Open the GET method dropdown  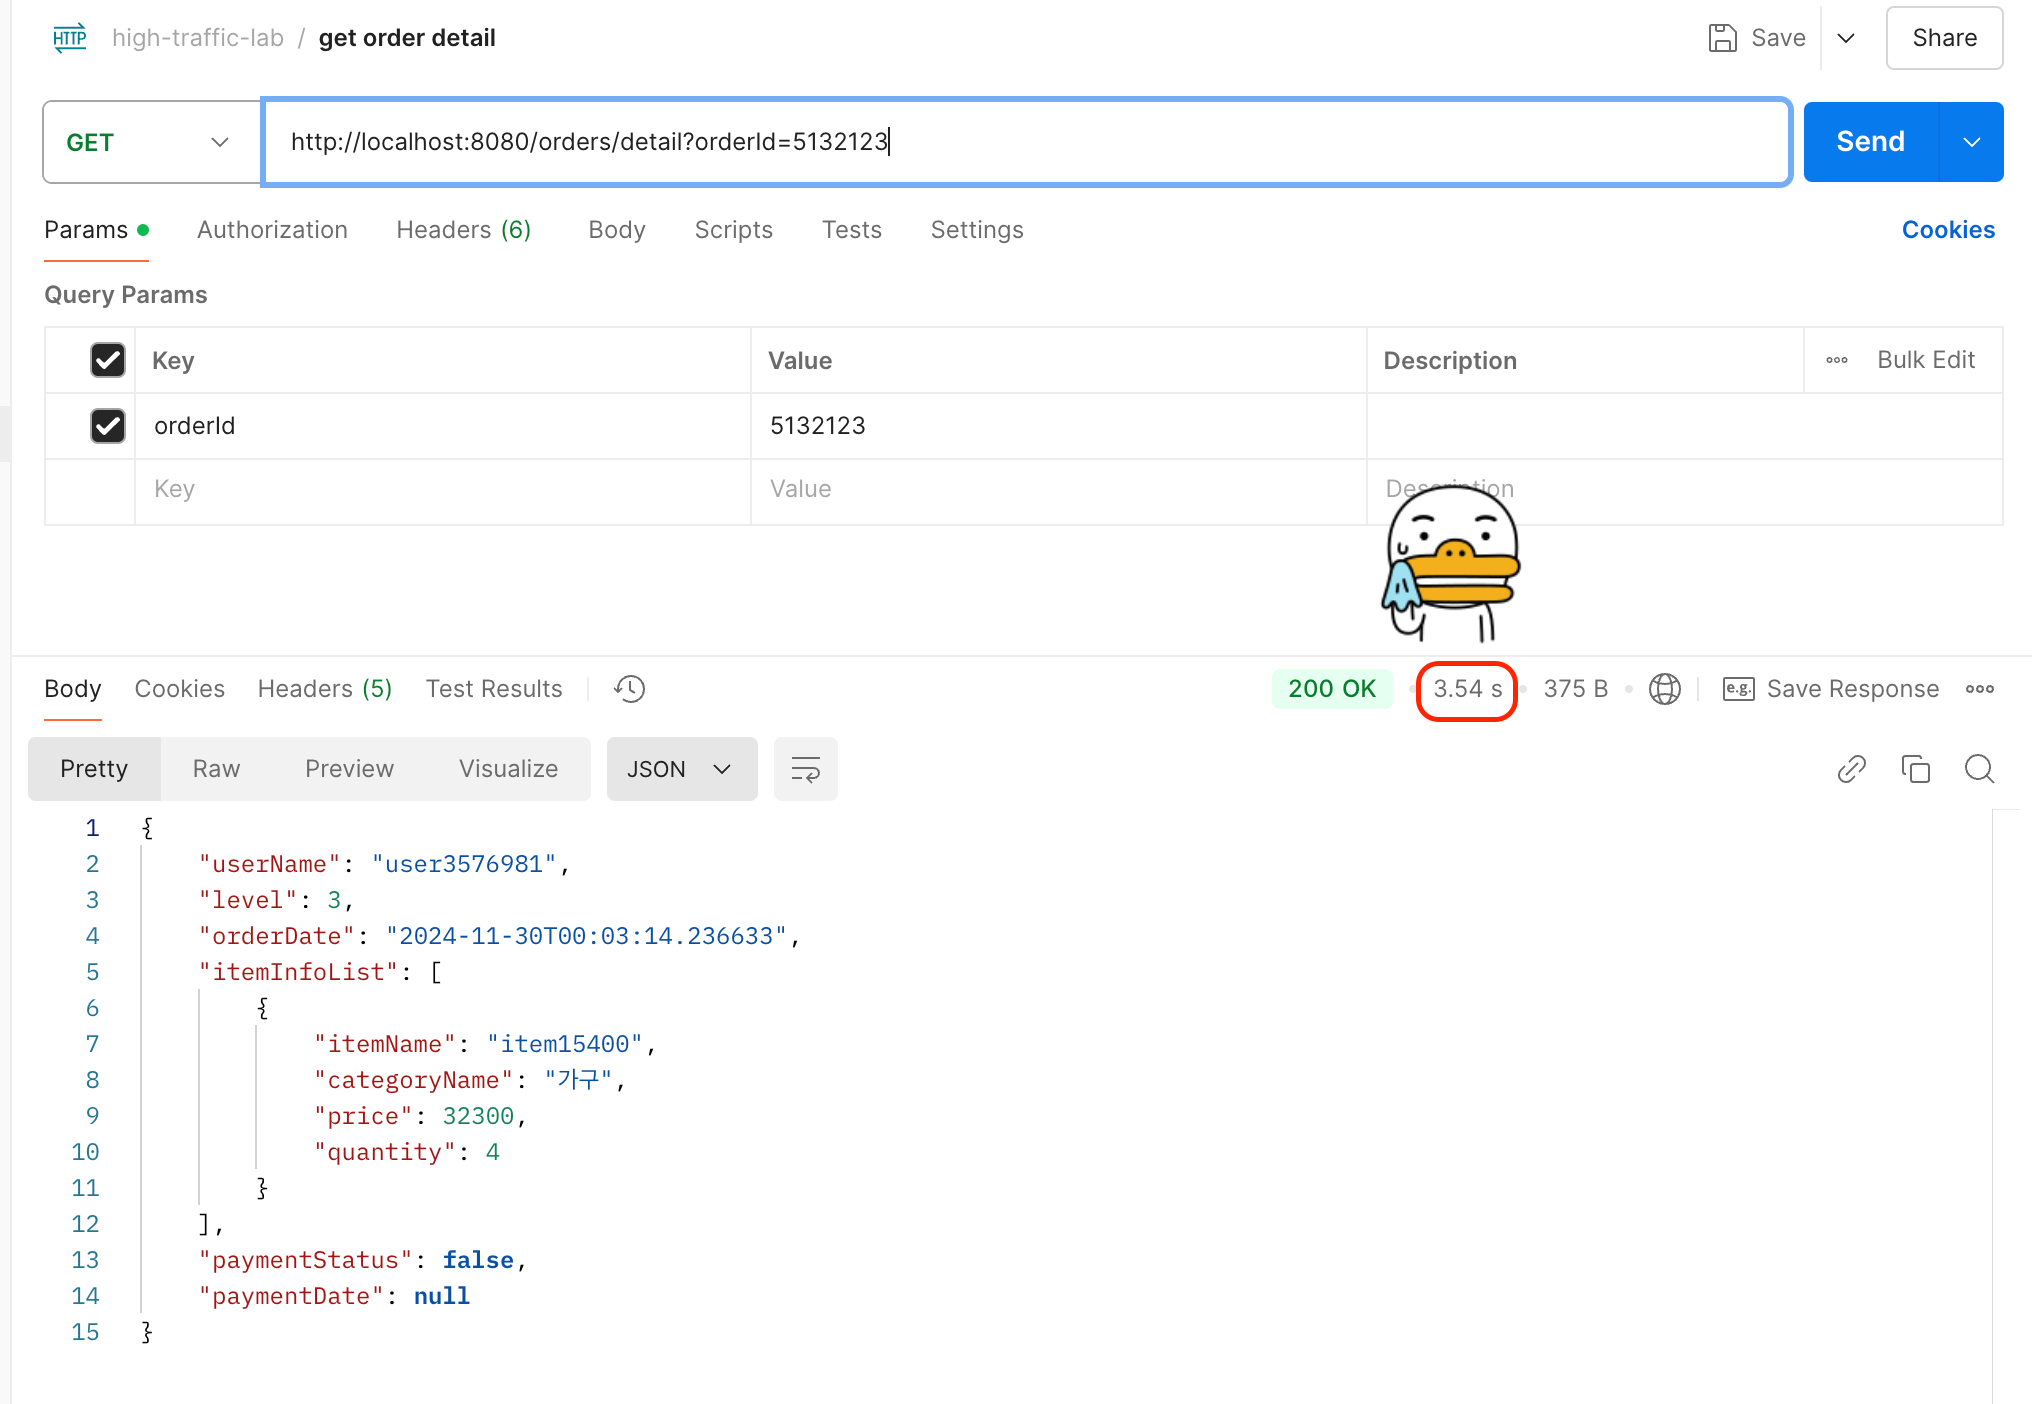pos(150,142)
